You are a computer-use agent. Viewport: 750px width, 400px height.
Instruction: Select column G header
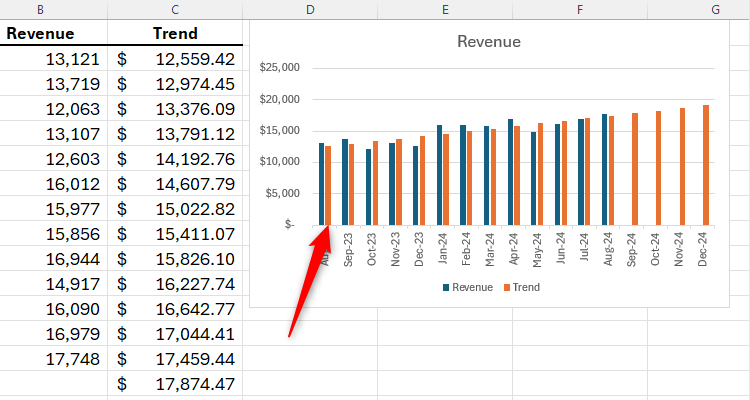click(x=715, y=9)
